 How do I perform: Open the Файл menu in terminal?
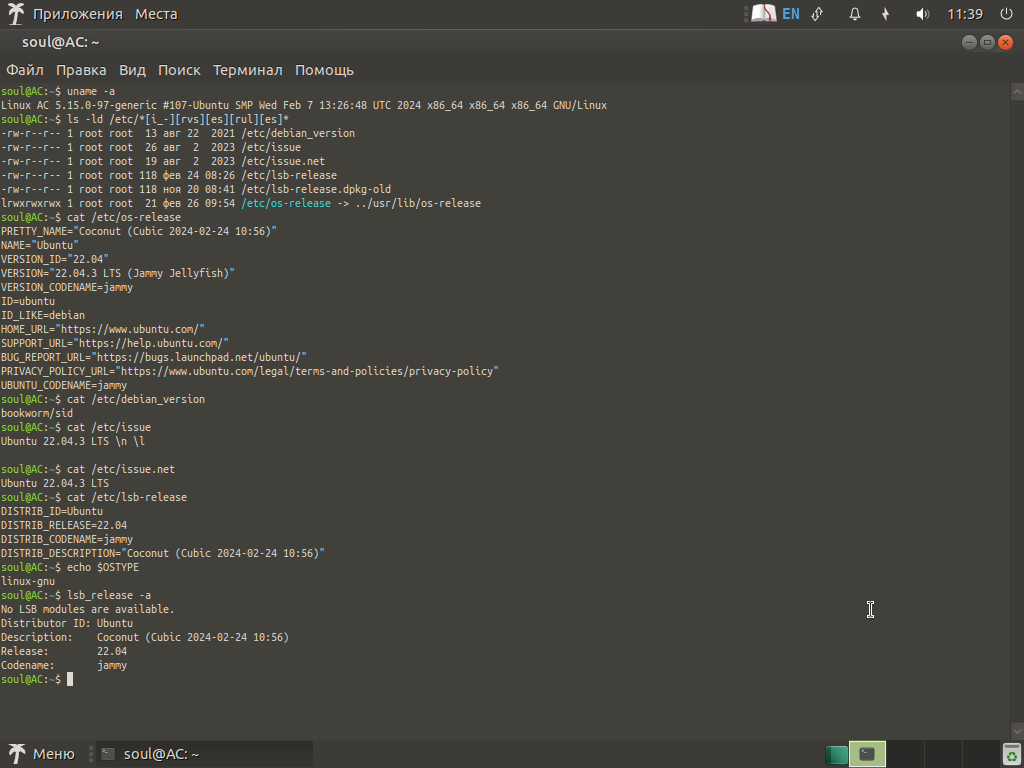(x=25, y=70)
